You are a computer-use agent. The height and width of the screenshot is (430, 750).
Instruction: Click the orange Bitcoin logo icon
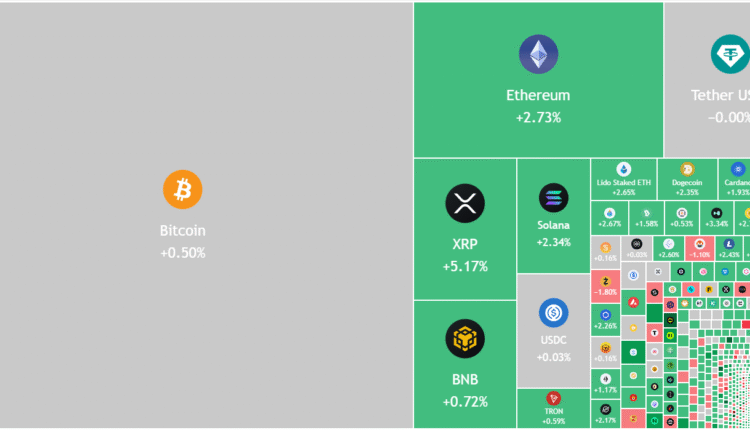pyautogui.click(x=183, y=189)
